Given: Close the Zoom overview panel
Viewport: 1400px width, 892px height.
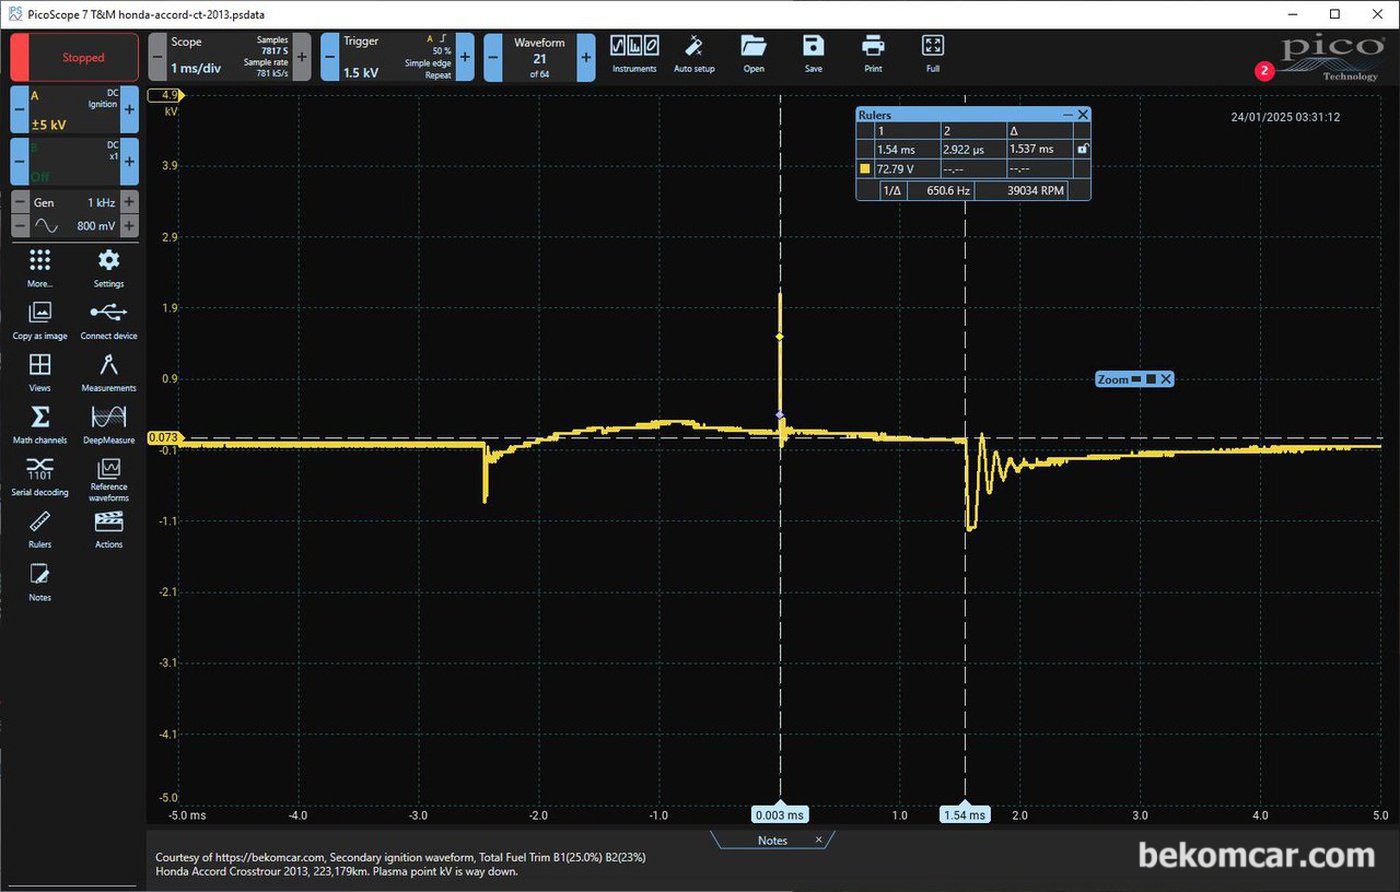Looking at the screenshot, I should click(1166, 380).
